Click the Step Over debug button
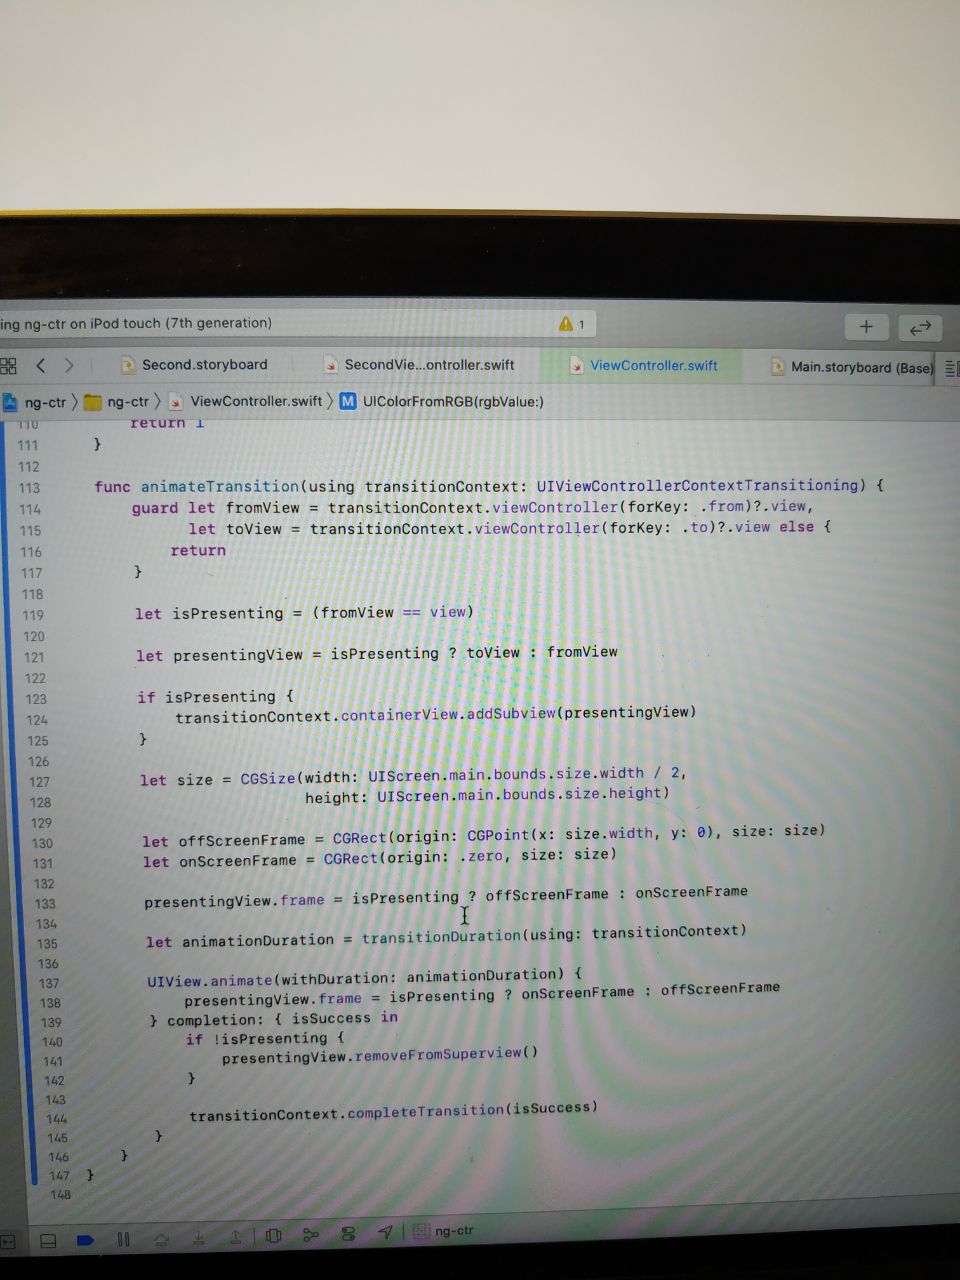This screenshot has width=960, height=1280. point(161,1239)
